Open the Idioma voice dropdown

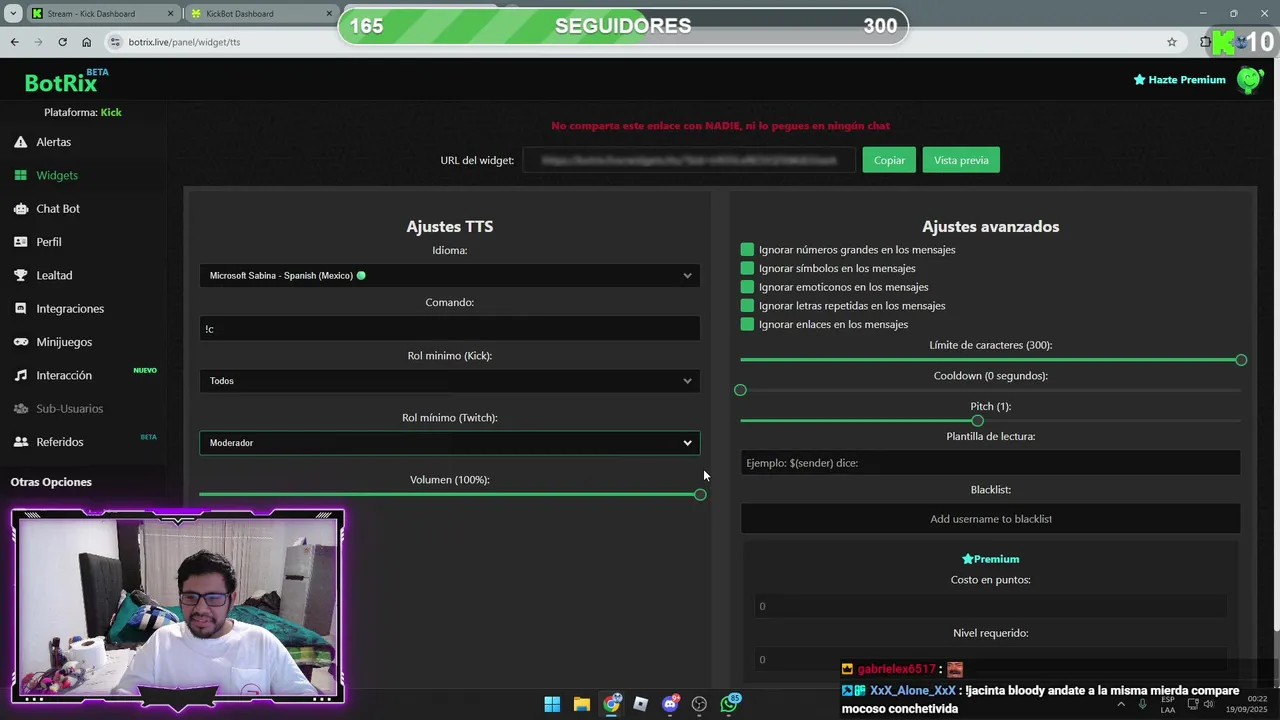point(450,275)
